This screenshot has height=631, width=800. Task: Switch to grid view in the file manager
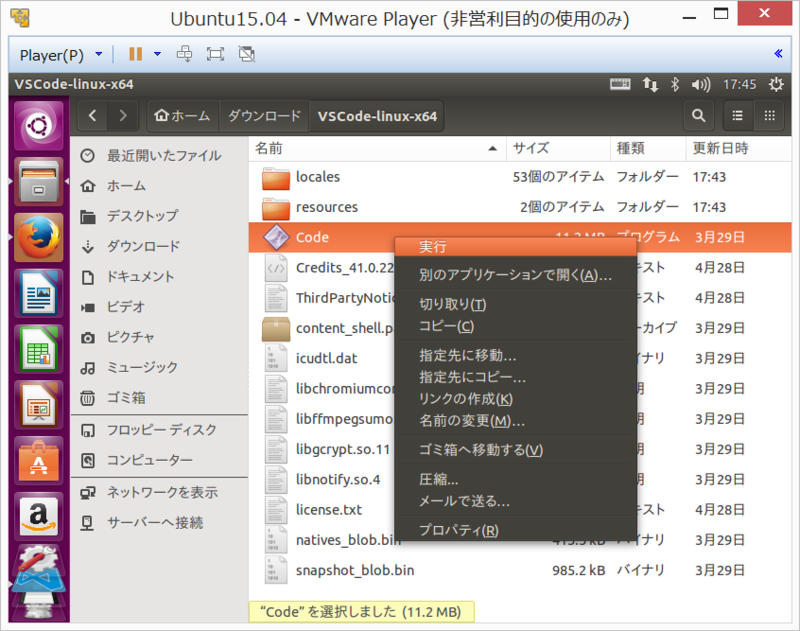click(x=770, y=115)
